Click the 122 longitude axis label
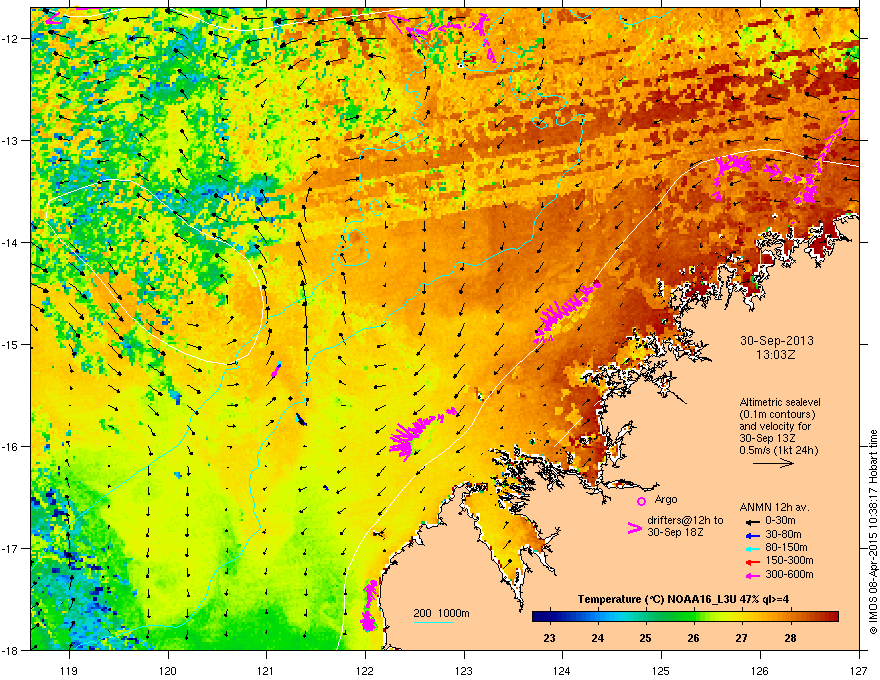880x680 pixels. point(365,670)
